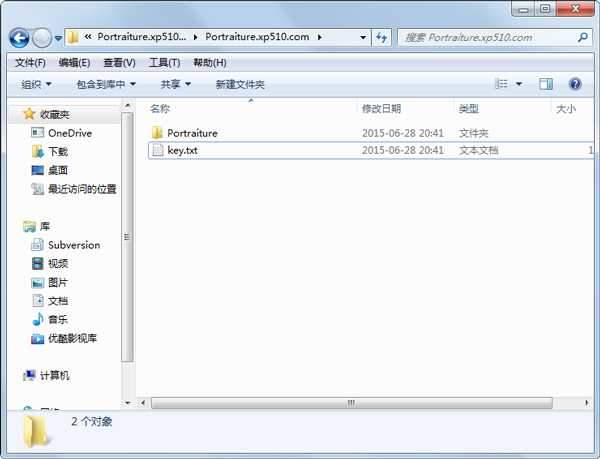Open the 共享 dropdown
Viewport: 600px width, 459px height.
click(176, 84)
